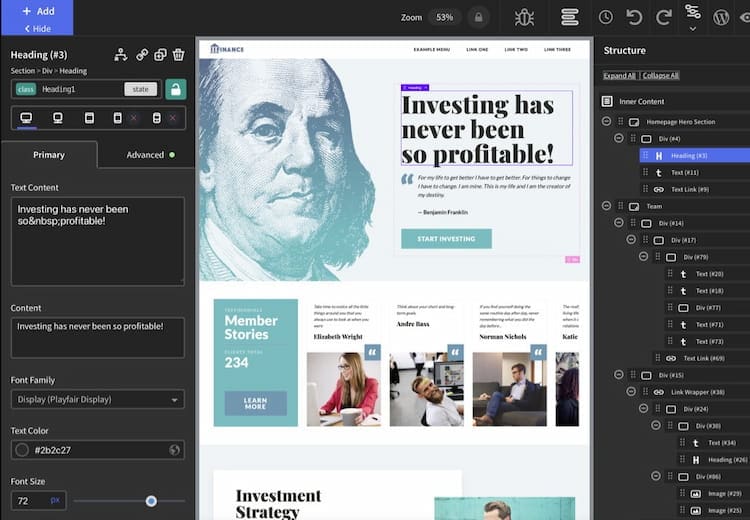750x520 pixels.
Task: Open the Manage settings sliders menu
Action: point(693,17)
